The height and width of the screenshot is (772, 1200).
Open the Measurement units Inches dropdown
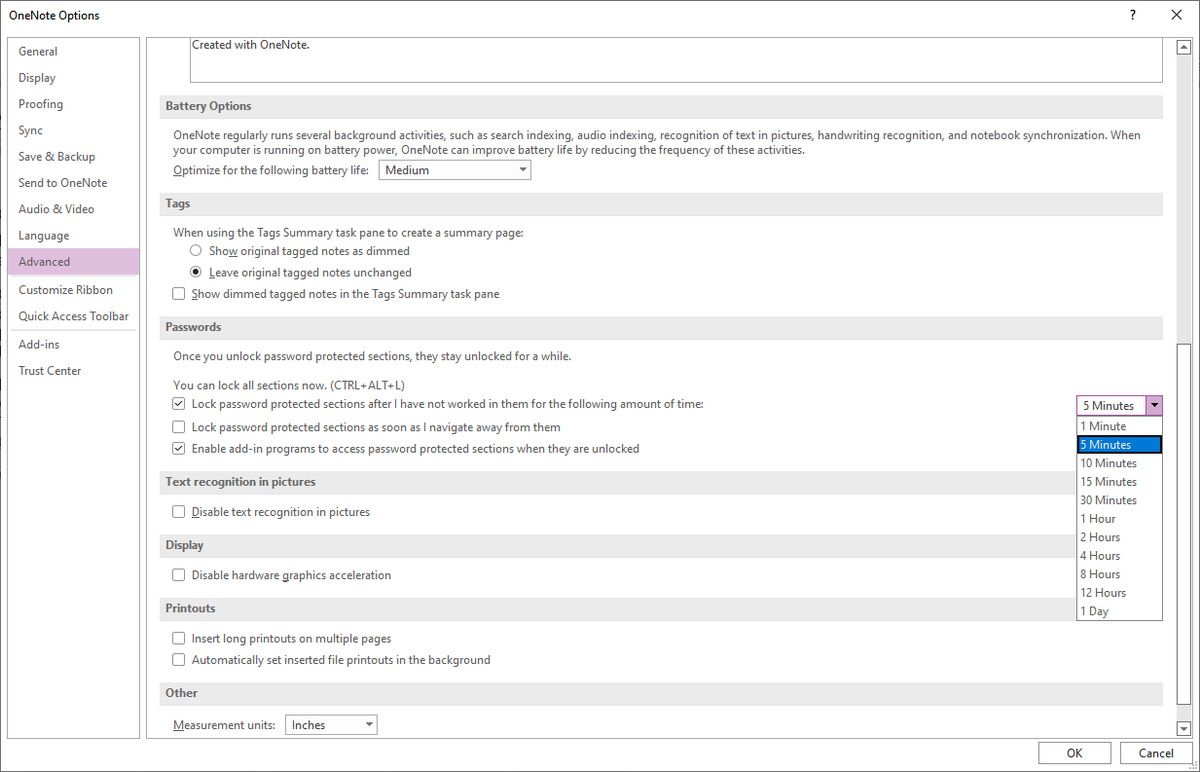tap(331, 725)
